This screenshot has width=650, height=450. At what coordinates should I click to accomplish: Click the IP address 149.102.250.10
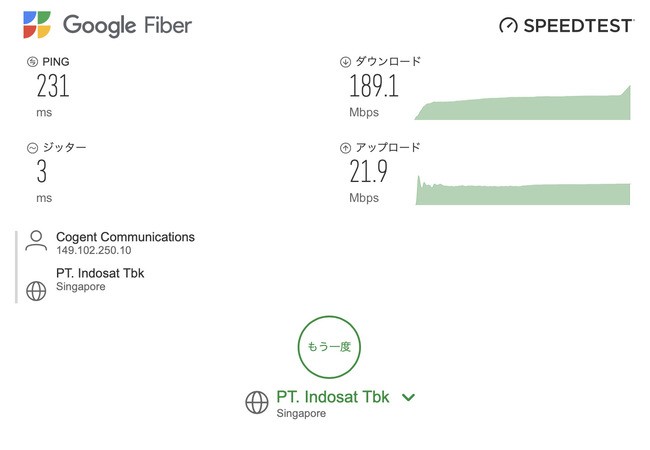94,250
